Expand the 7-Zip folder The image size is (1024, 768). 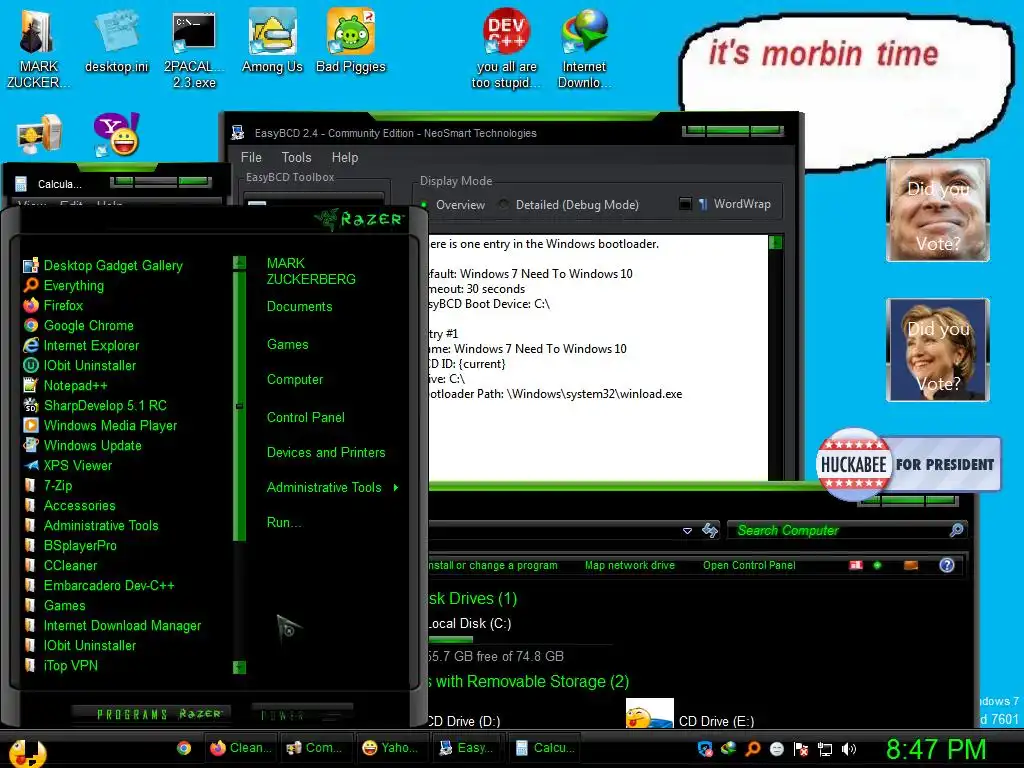48,486
